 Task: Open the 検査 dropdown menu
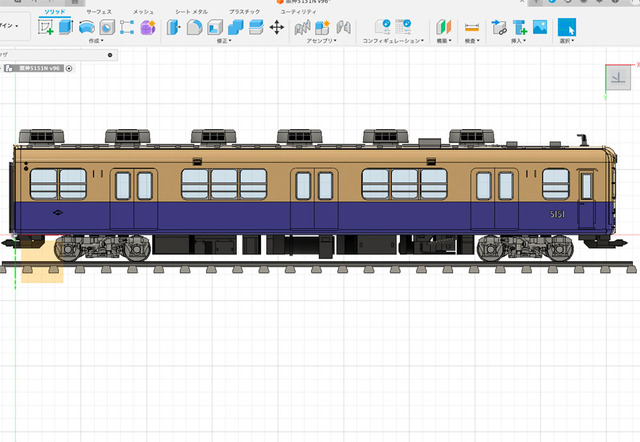coord(472,41)
